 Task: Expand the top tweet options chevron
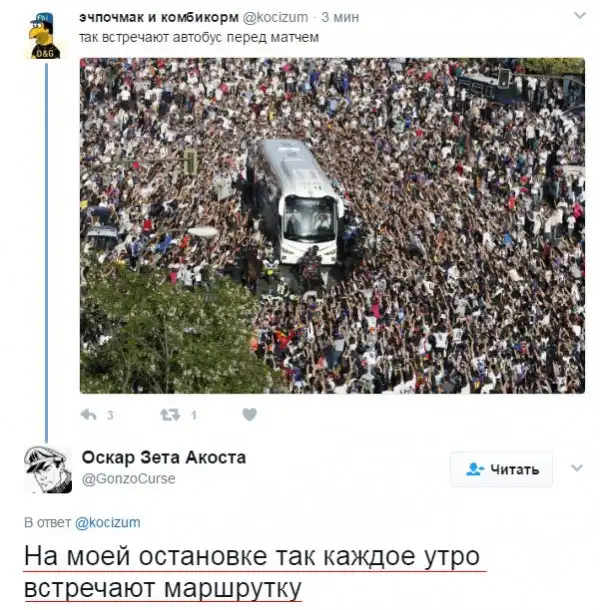point(580,16)
